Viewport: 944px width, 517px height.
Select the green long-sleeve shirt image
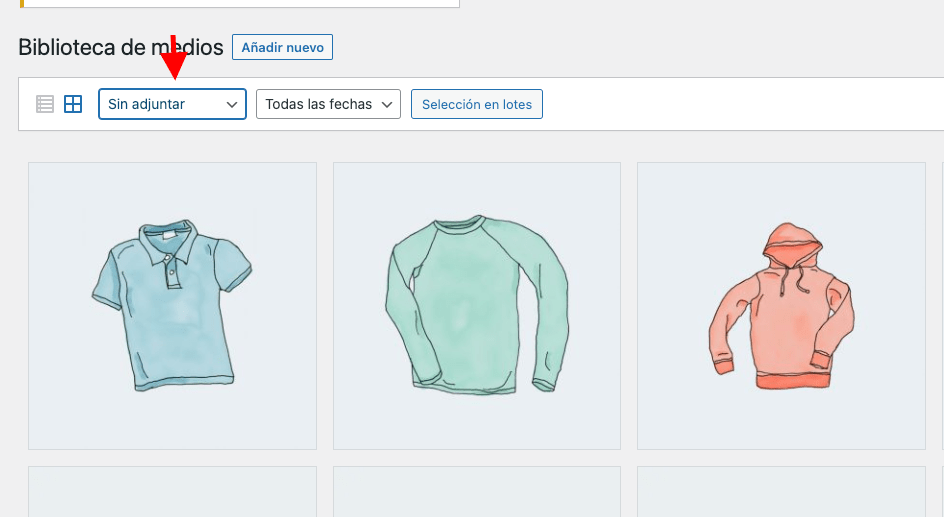point(477,306)
